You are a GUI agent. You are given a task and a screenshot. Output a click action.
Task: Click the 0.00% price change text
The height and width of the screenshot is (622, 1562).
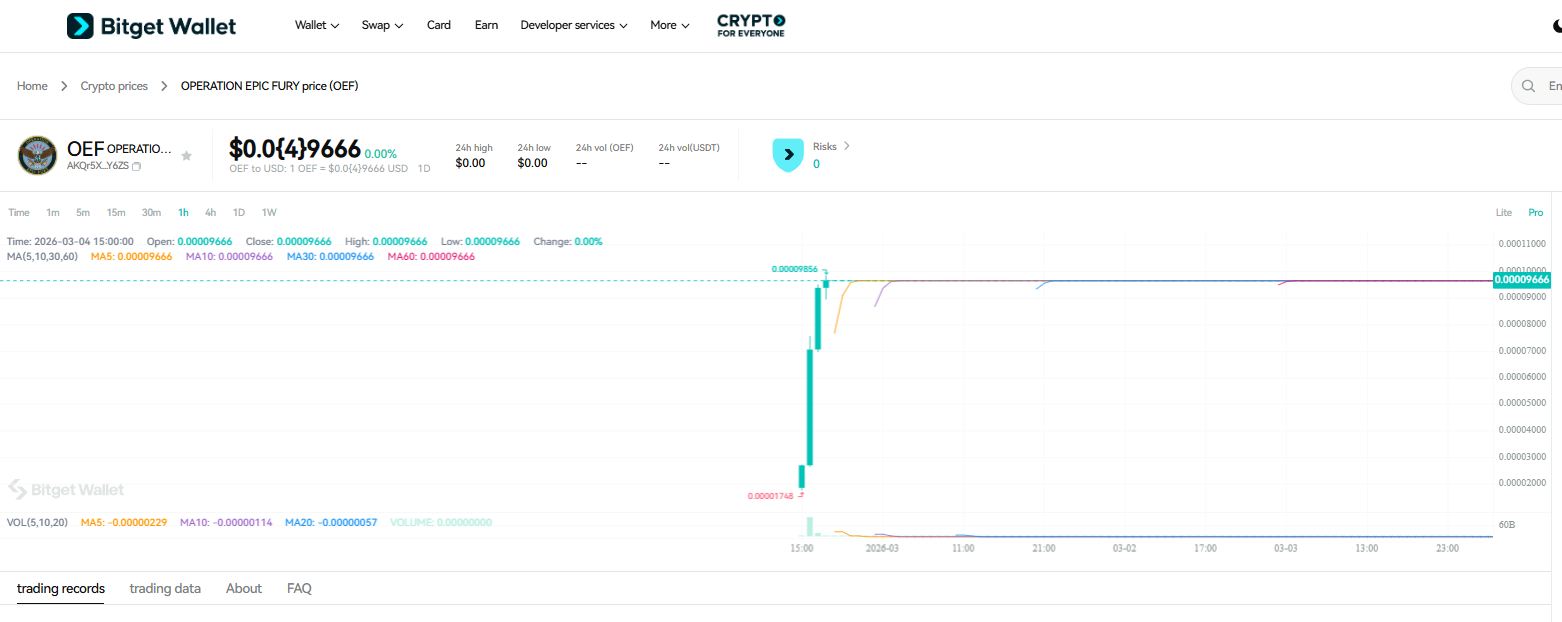click(x=380, y=154)
